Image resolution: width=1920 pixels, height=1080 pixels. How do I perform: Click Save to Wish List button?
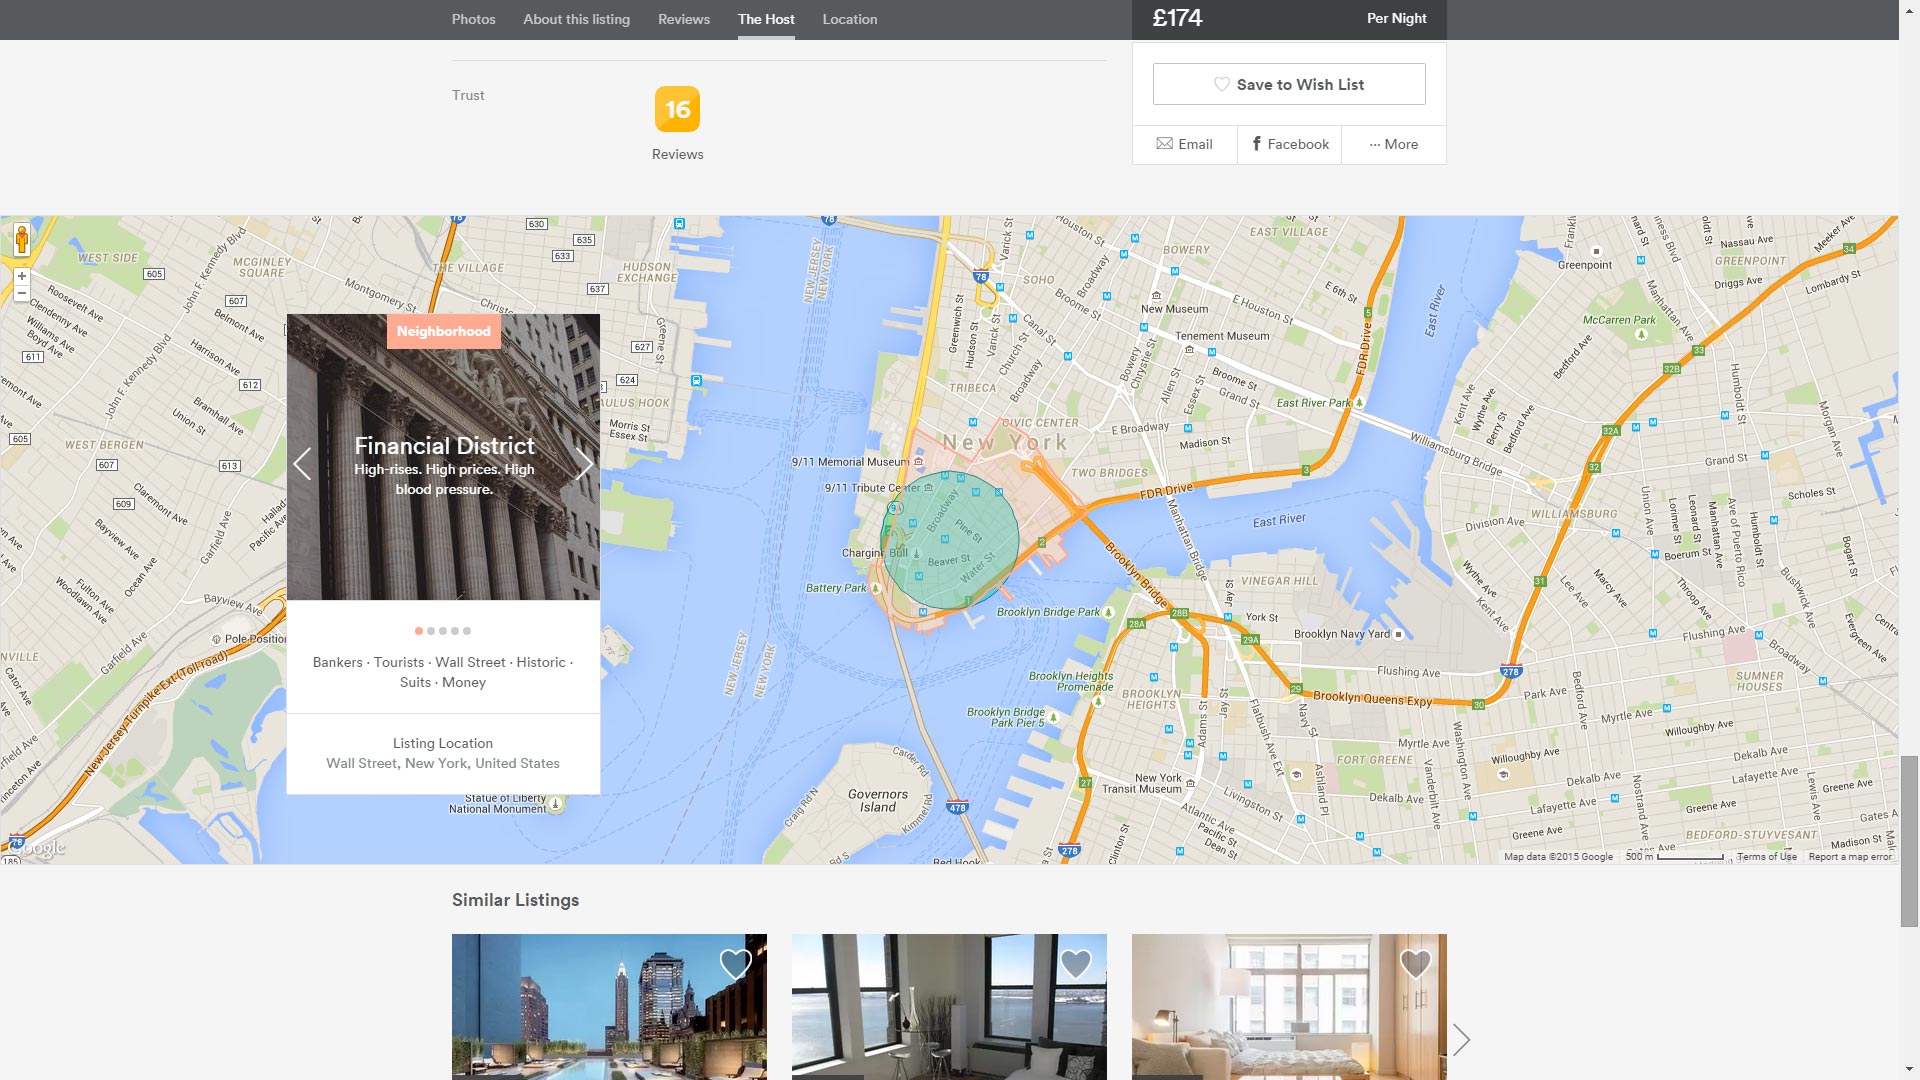(1288, 83)
